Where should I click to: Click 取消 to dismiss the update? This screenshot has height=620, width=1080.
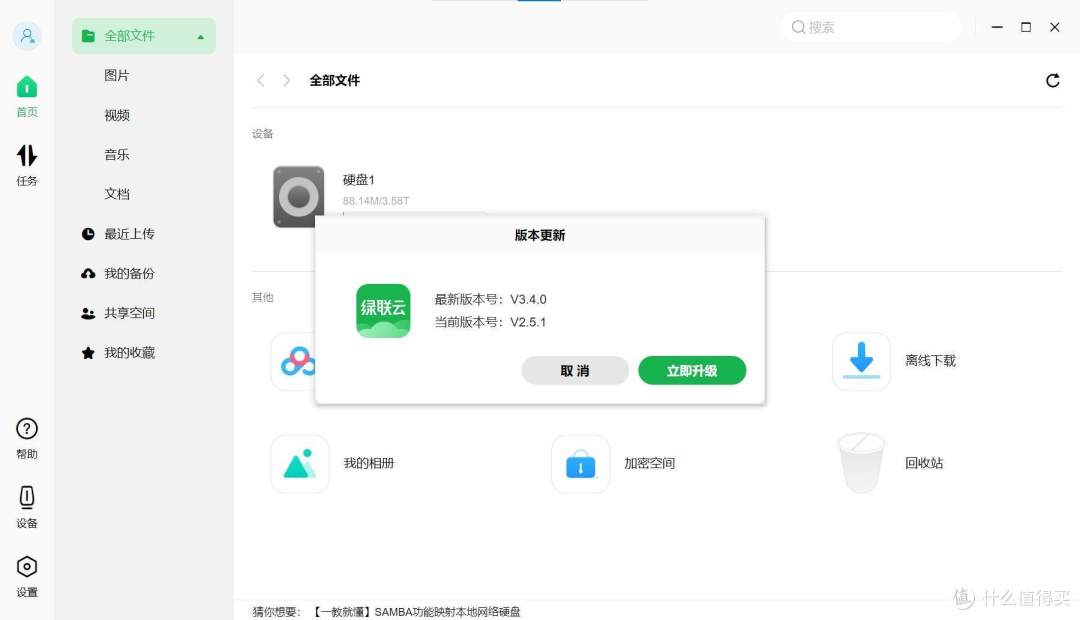click(x=575, y=371)
